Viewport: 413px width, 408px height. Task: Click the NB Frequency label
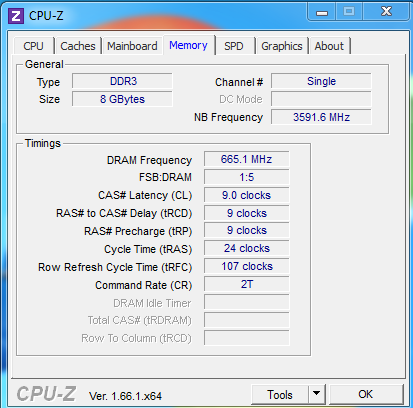[x=229, y=117]
